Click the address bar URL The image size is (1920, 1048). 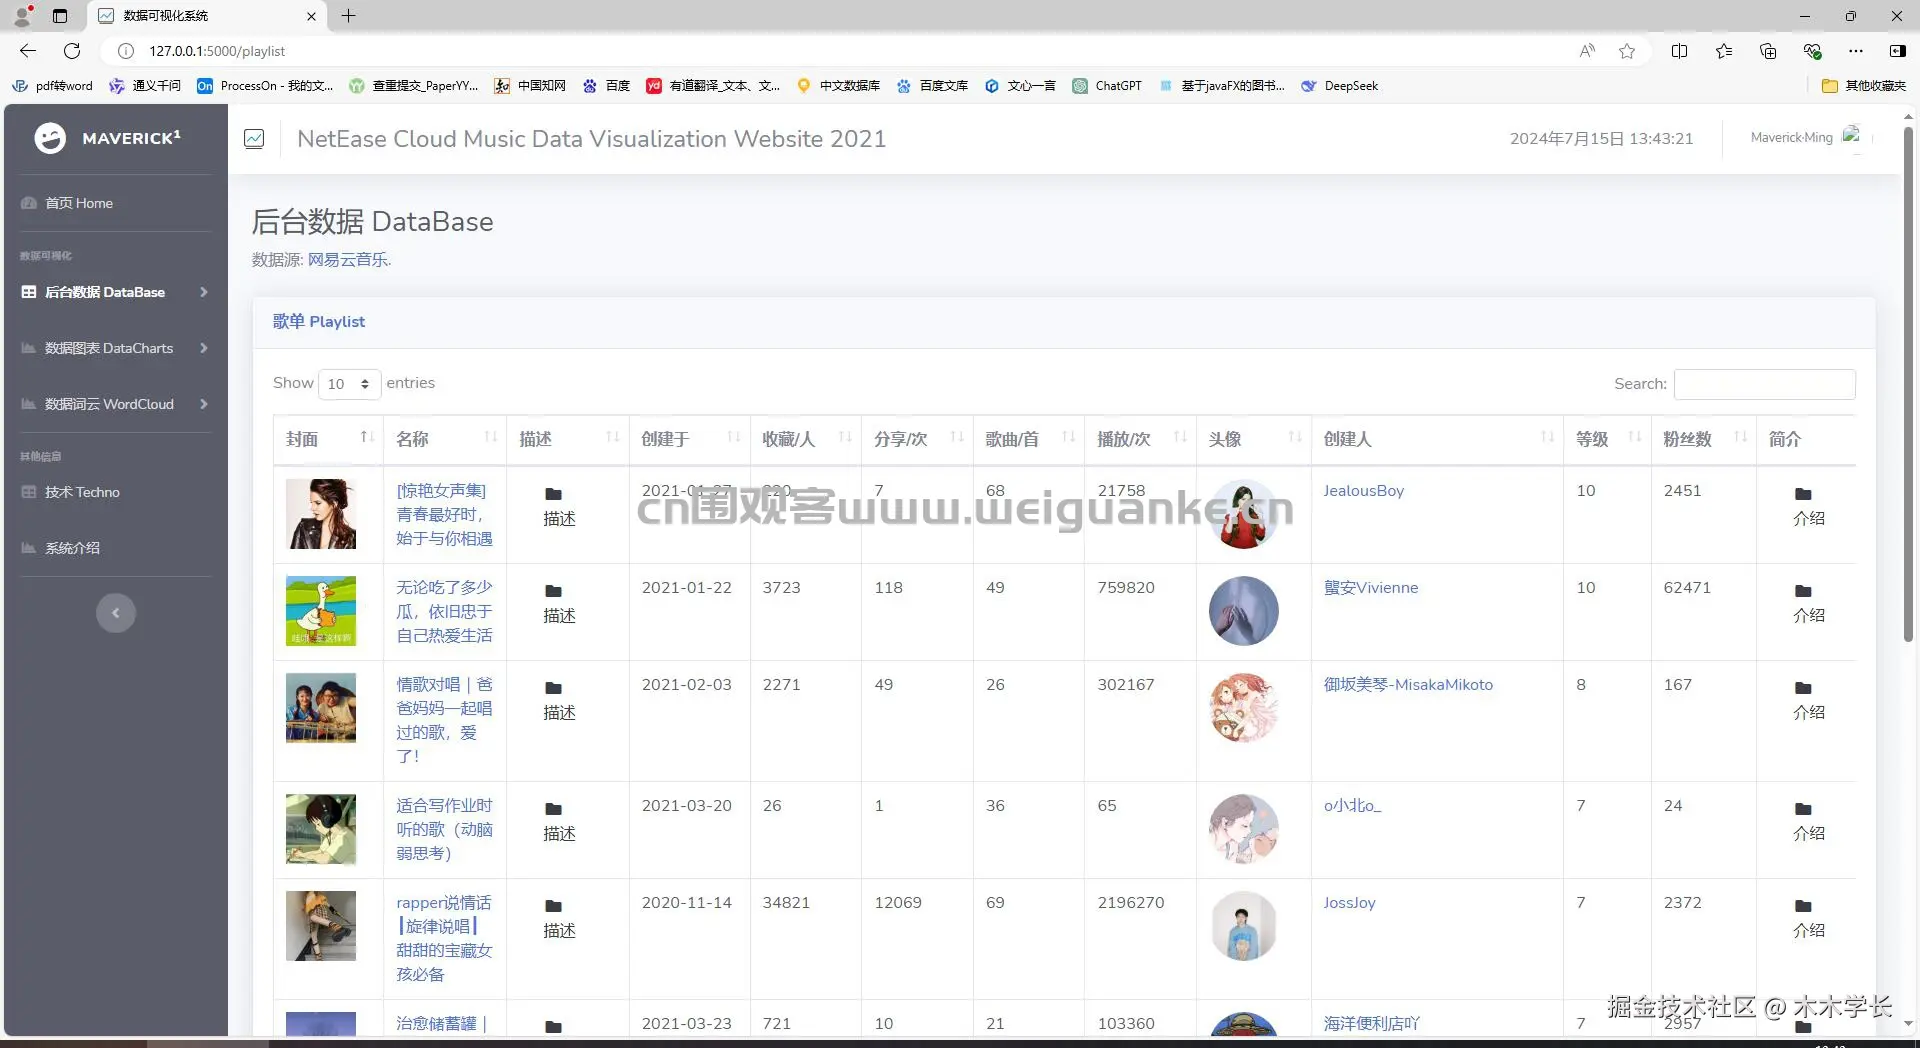point(217,51)
